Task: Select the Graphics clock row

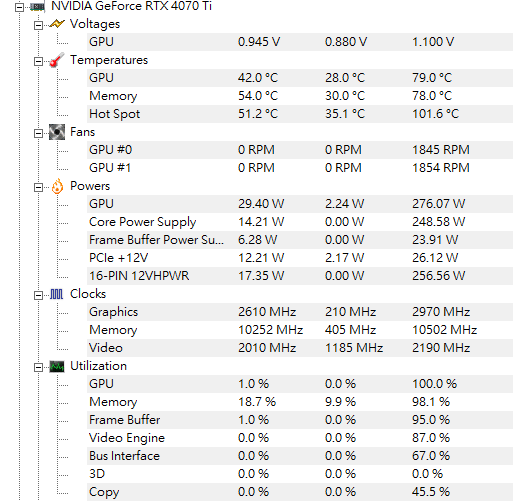Action: pos(300,312)
